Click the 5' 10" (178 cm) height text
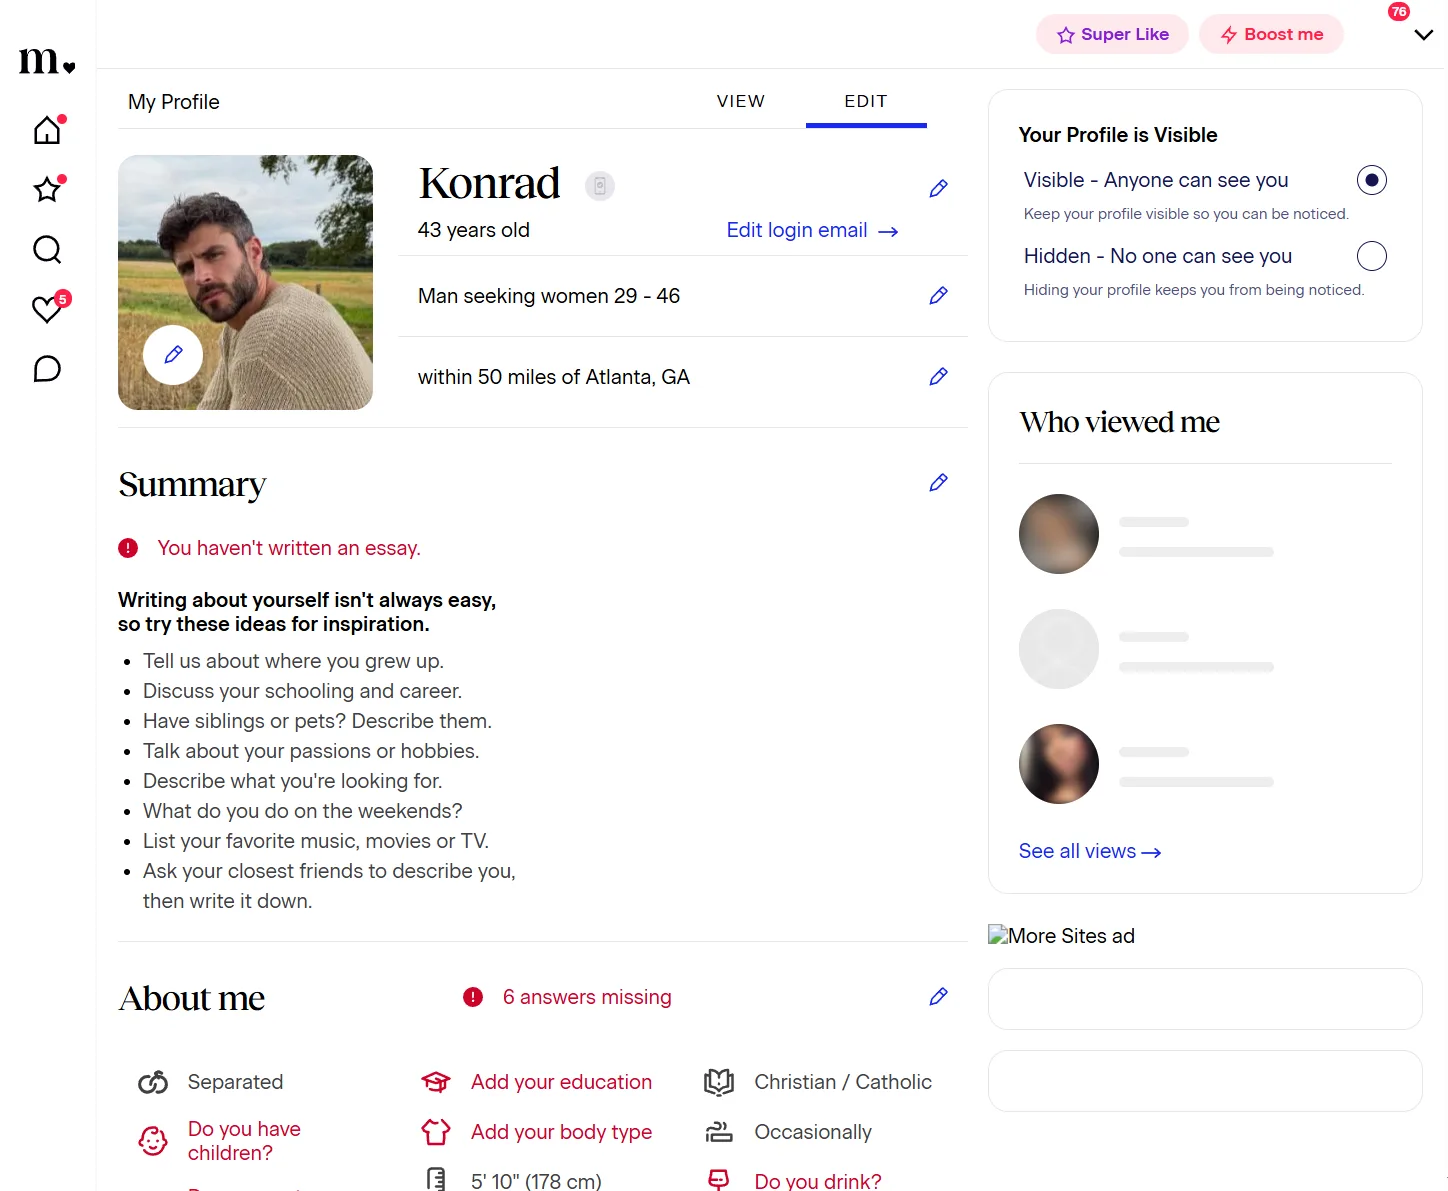1448x1191 pixels. click(x=536, y=1181)
